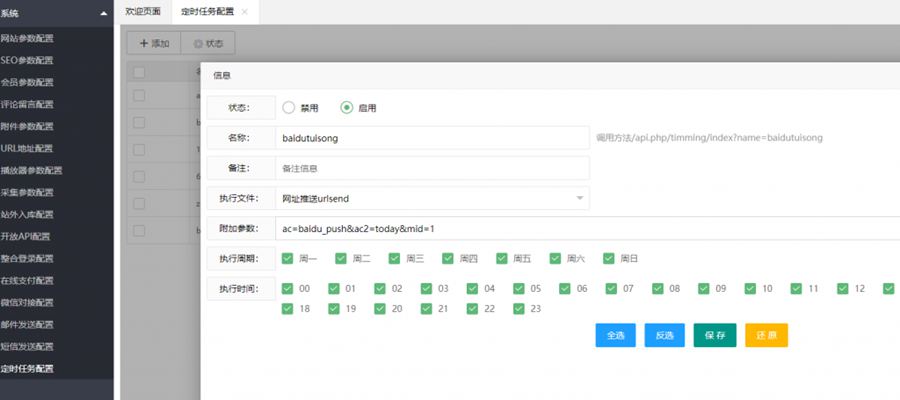This screenshot has height=400, width=900.
Task: Select the 启用 radio button
Action: (x=347, y=108)
